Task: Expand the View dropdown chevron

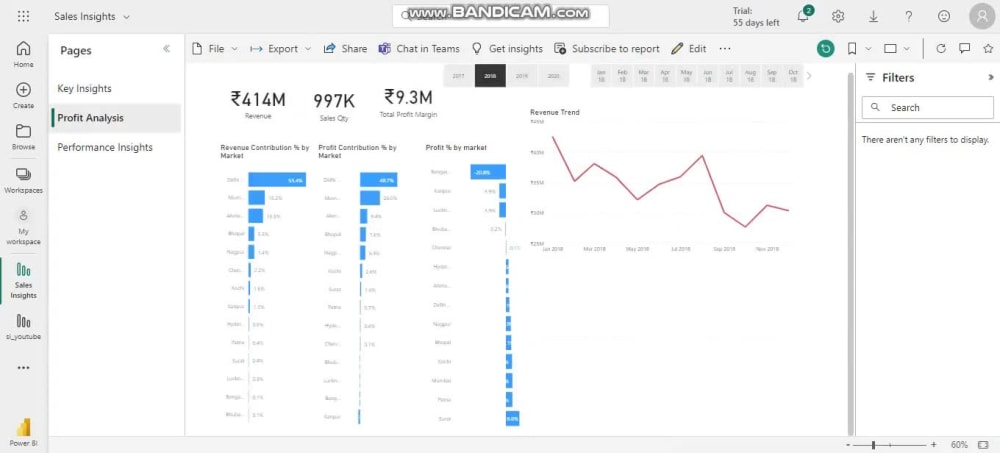Action: click(x=907, y=48)
